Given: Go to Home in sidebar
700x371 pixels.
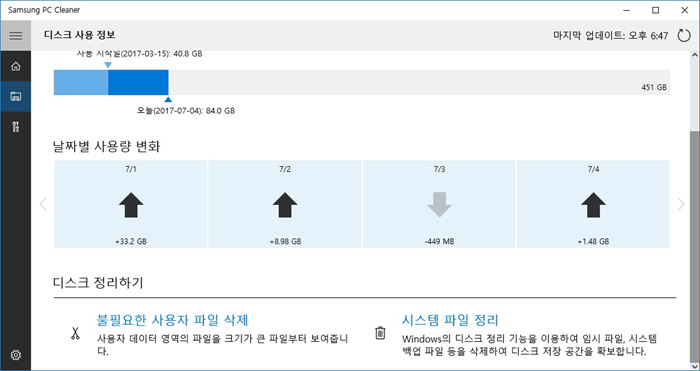Looking at the screenshot, I should pos(16,67).
